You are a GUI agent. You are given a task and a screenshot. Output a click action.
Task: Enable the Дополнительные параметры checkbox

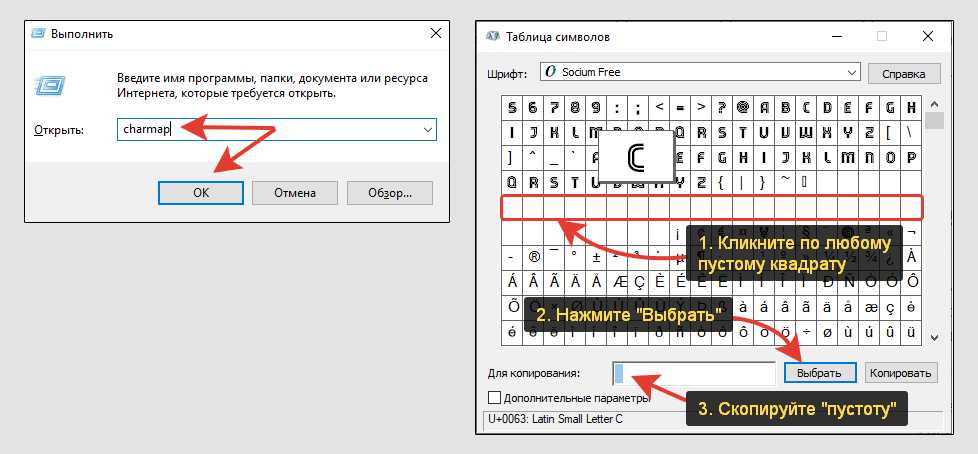point(495,397)
